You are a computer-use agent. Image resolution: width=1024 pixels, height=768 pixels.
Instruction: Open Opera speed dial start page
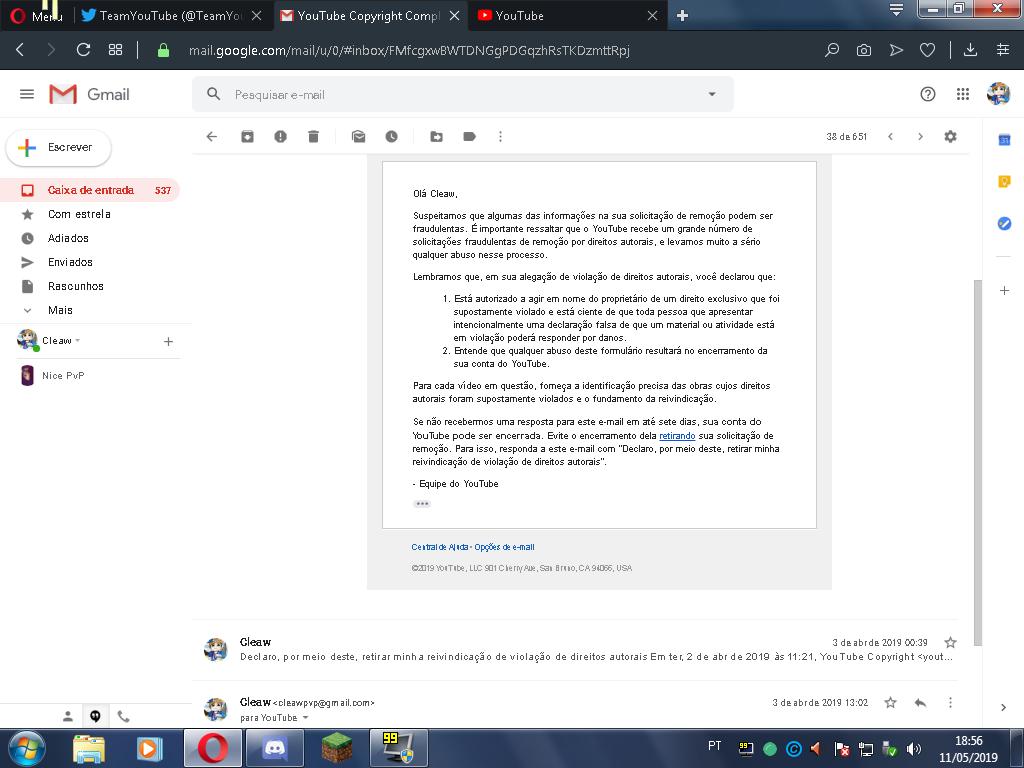tap(115, 50)
